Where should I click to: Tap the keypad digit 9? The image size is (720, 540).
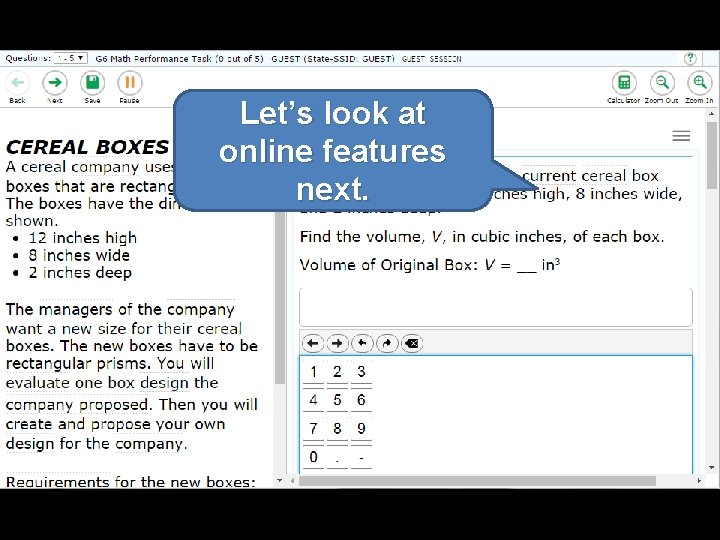coord(361,428)
